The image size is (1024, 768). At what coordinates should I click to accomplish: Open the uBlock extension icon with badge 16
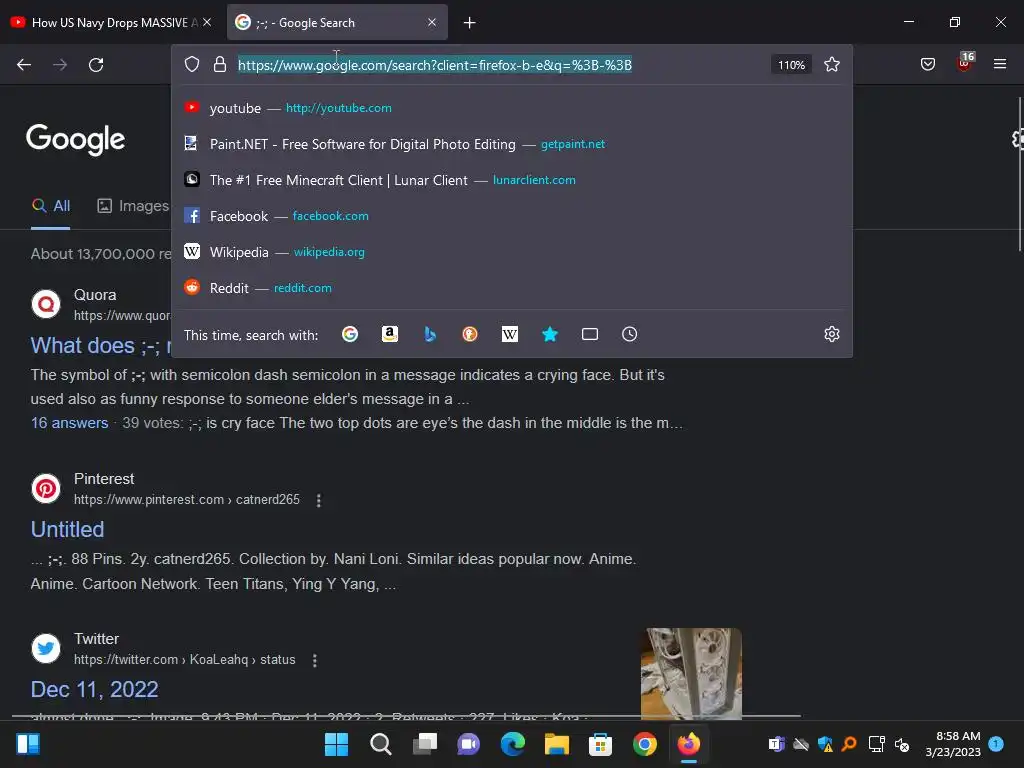[965, 63]
